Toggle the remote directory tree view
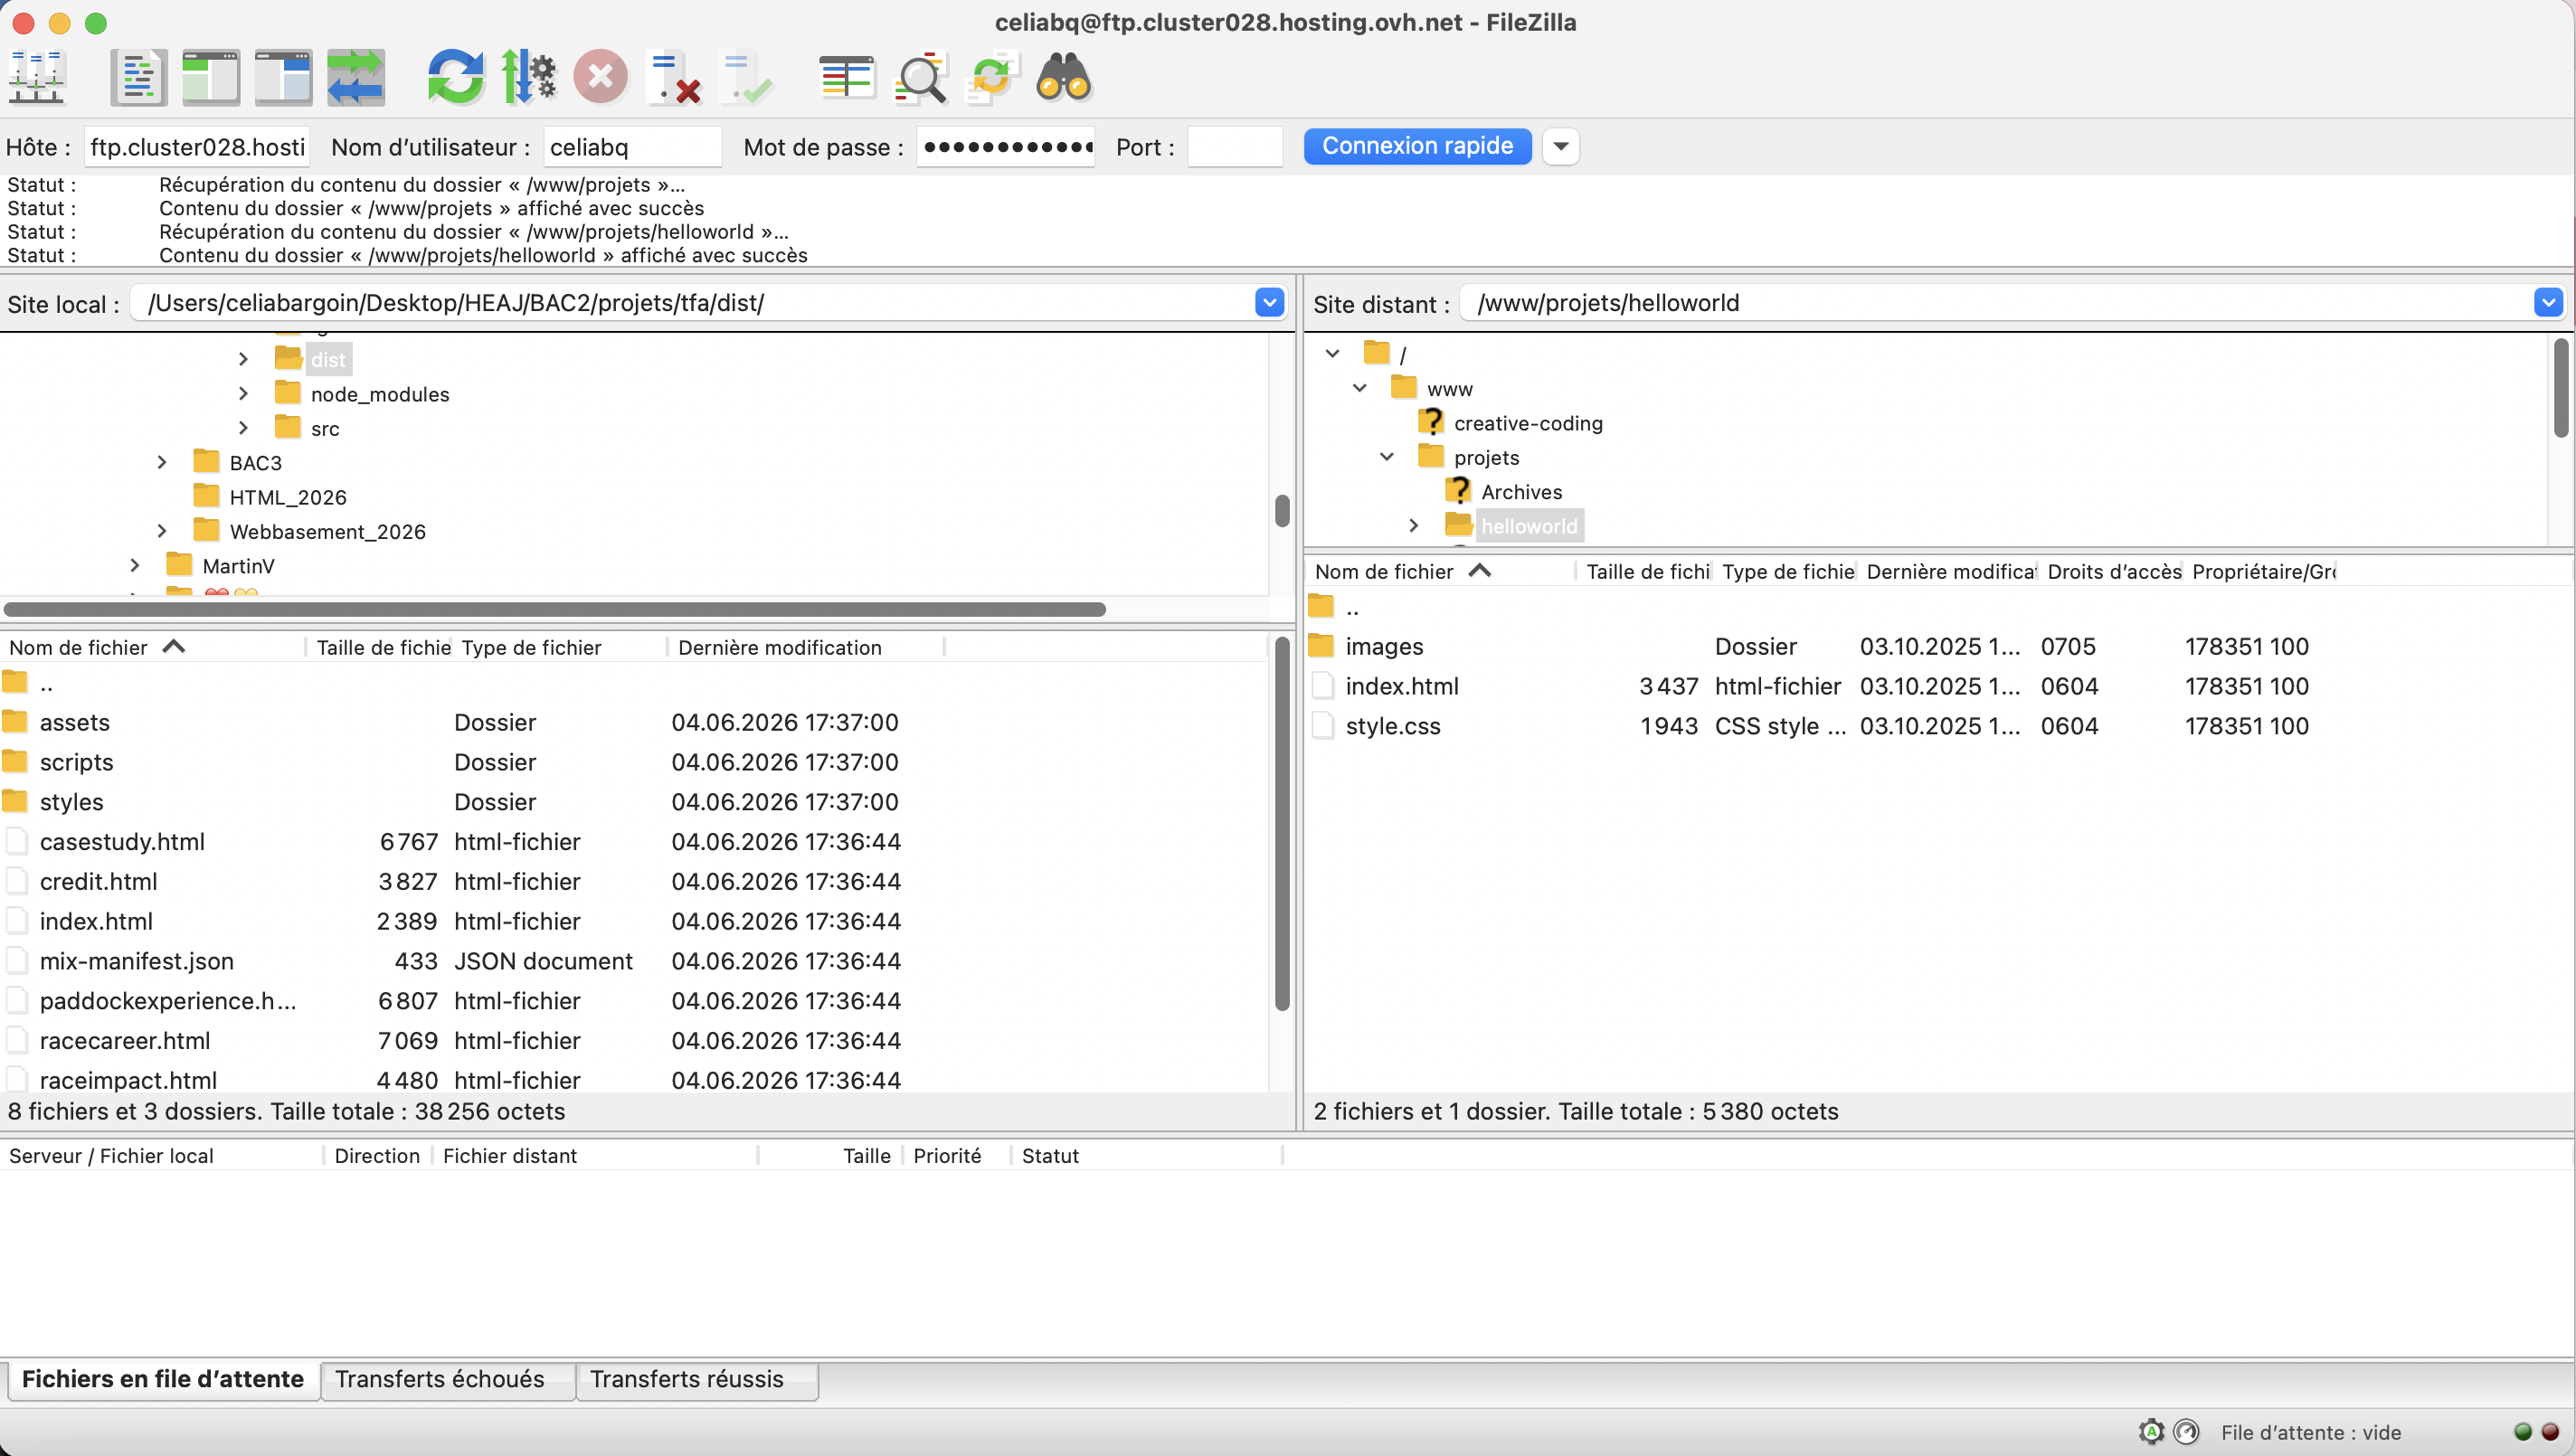Screen dimensions: 2576x1456 [283, 77]
